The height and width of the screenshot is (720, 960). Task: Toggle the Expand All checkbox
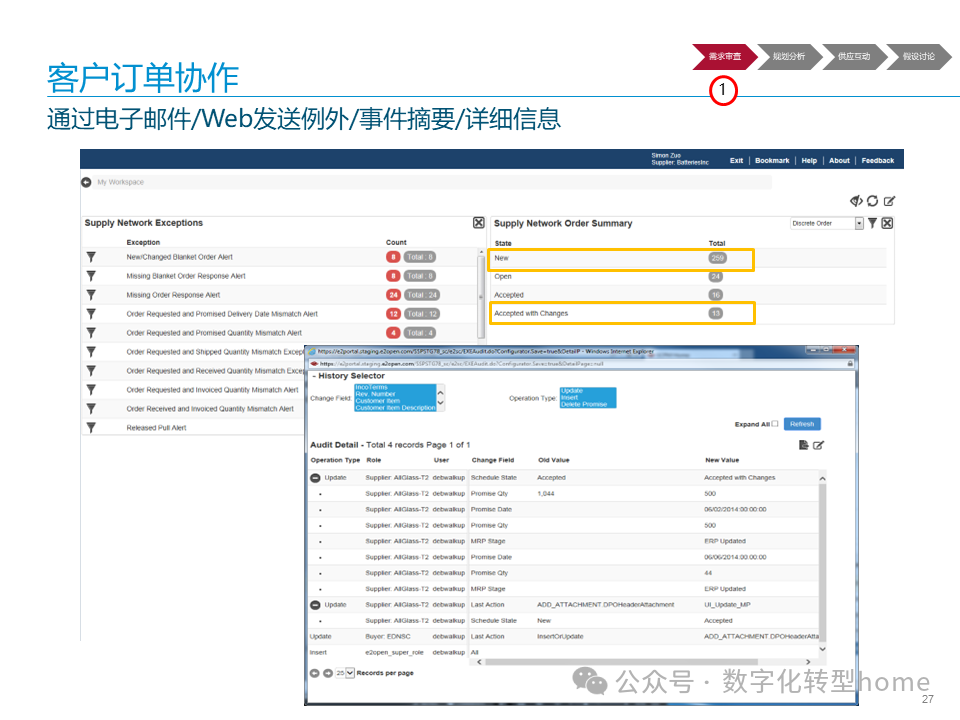(775, 424)
